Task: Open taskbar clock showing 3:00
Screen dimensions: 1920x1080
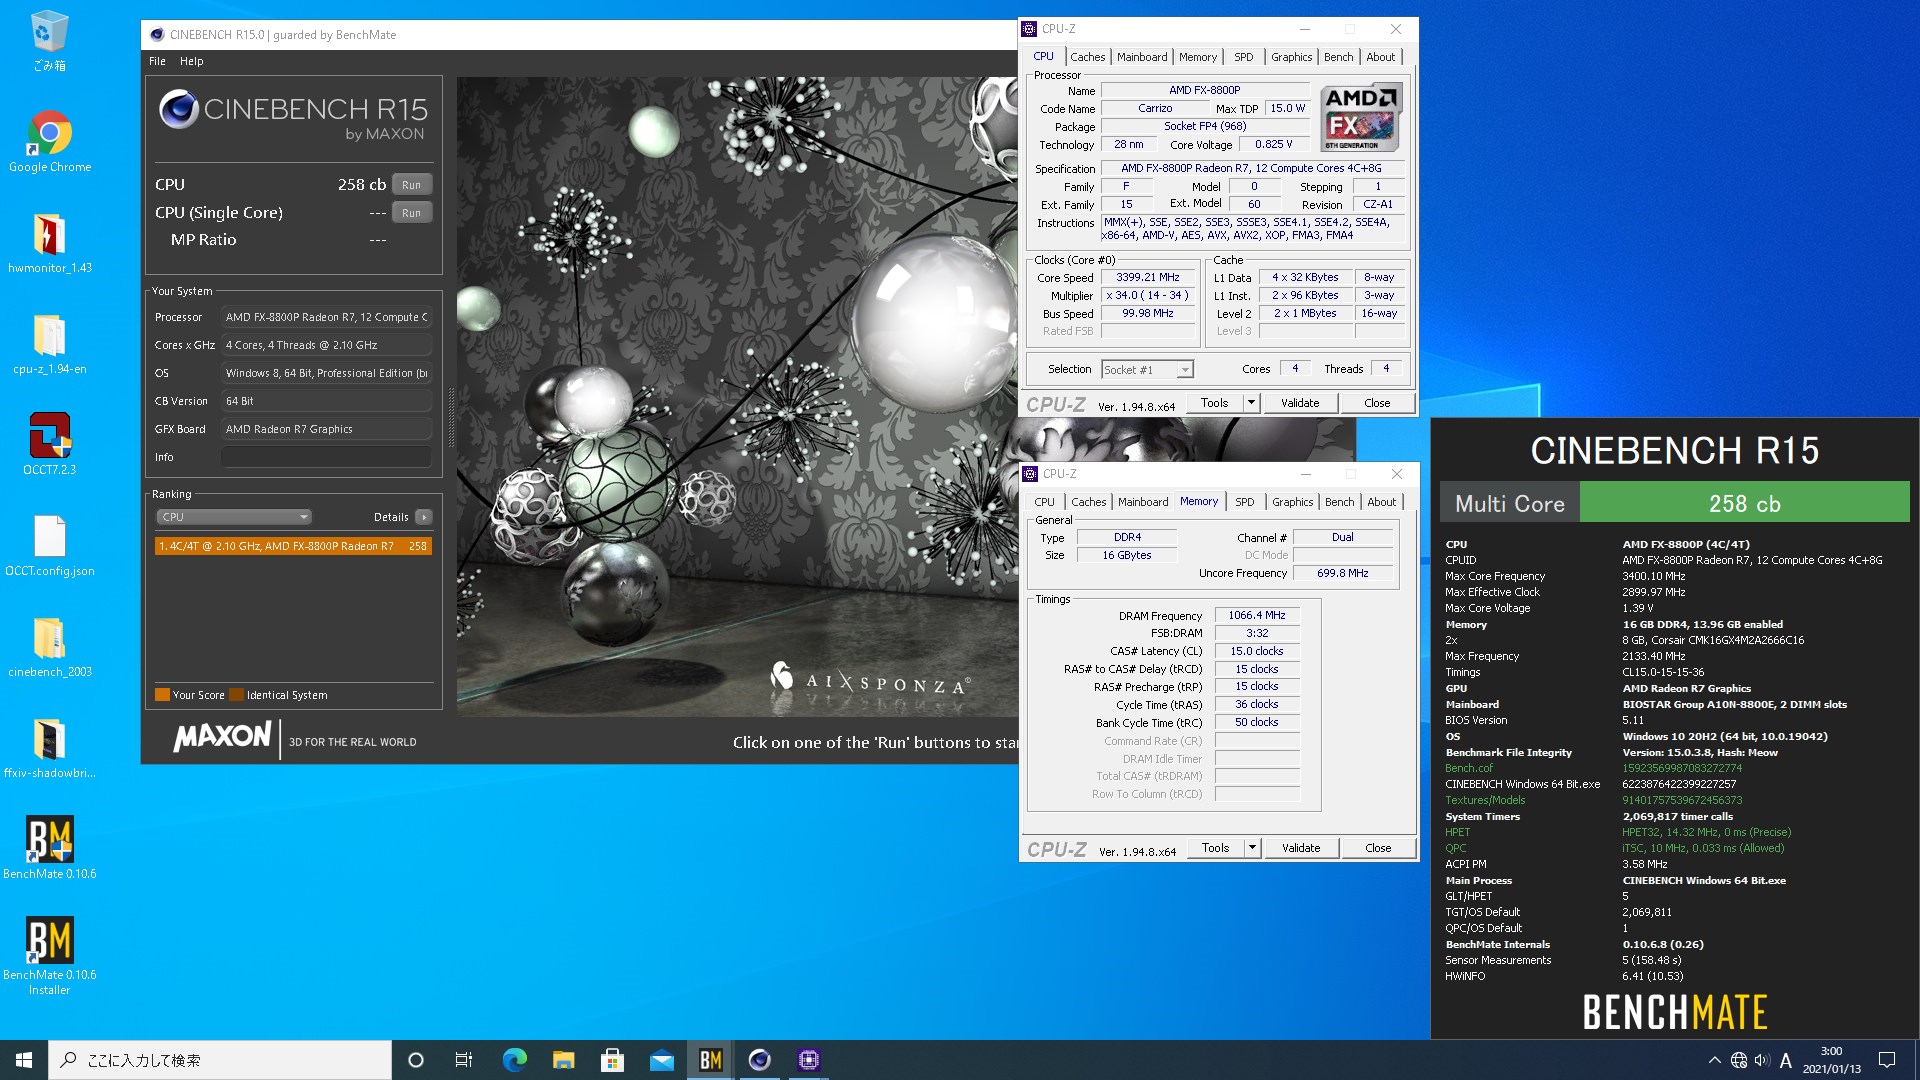Action: pyautogui.click(x=1832, y=1060)
